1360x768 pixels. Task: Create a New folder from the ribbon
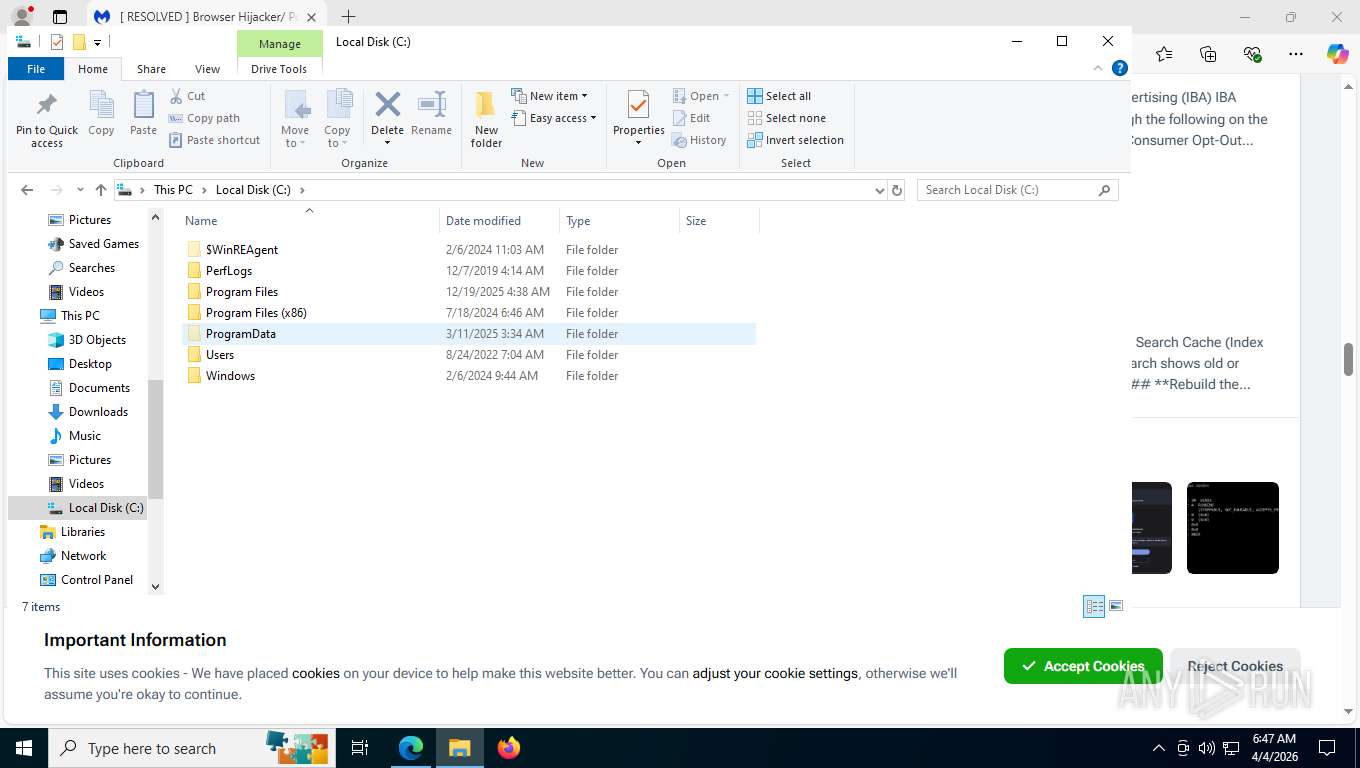point(486,119)
